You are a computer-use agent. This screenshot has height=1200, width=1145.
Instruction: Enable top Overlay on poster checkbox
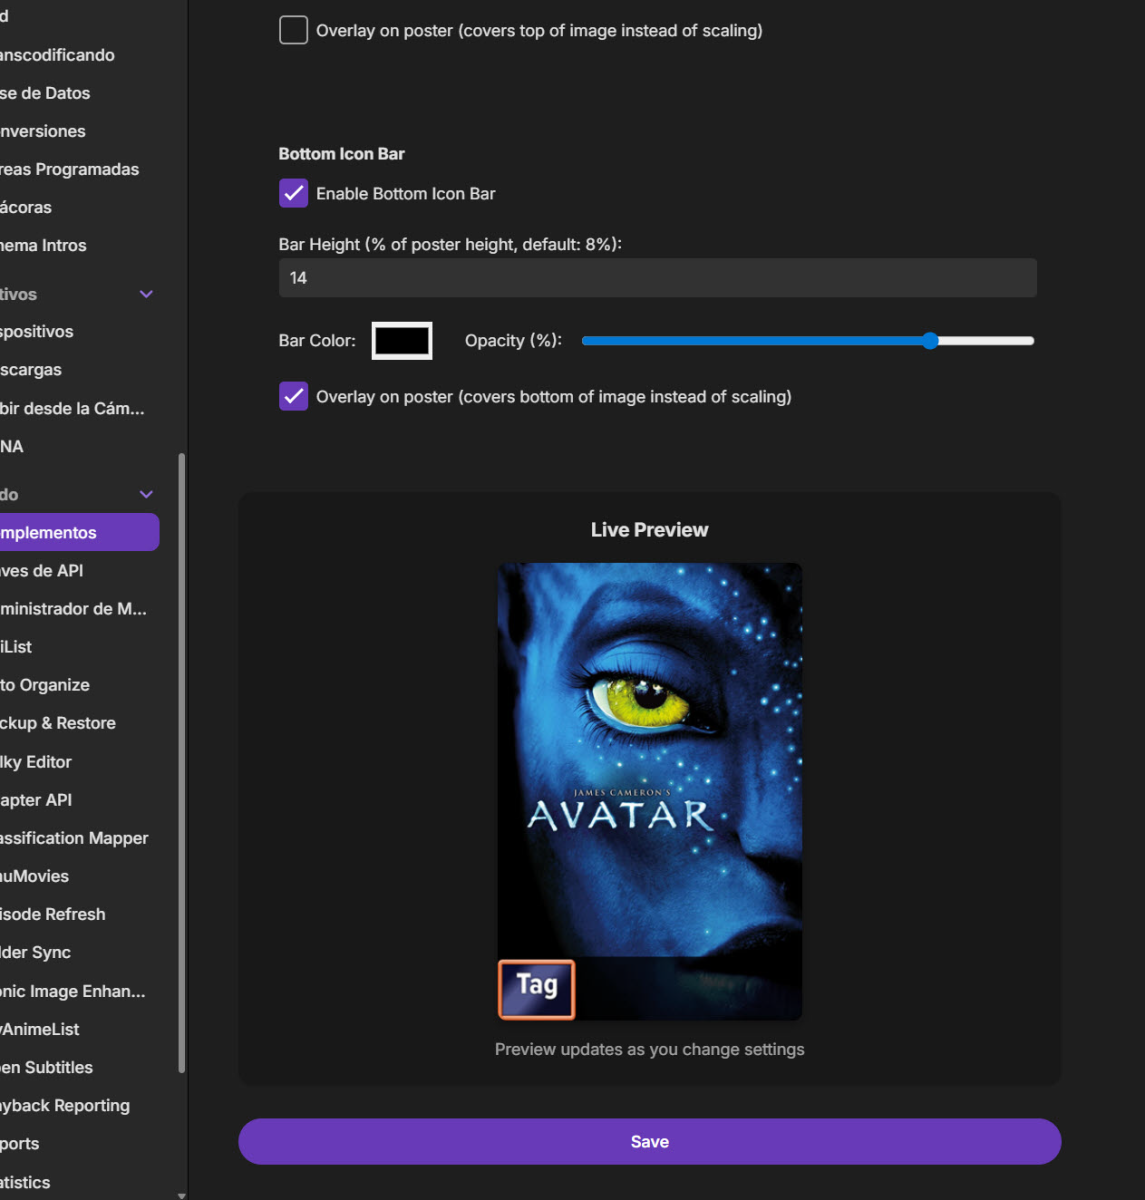click(x=293, y=30)
